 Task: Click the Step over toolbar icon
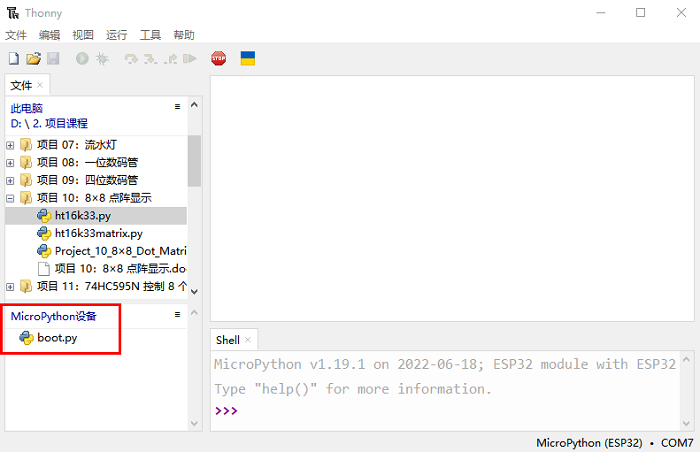click(131, 59)
